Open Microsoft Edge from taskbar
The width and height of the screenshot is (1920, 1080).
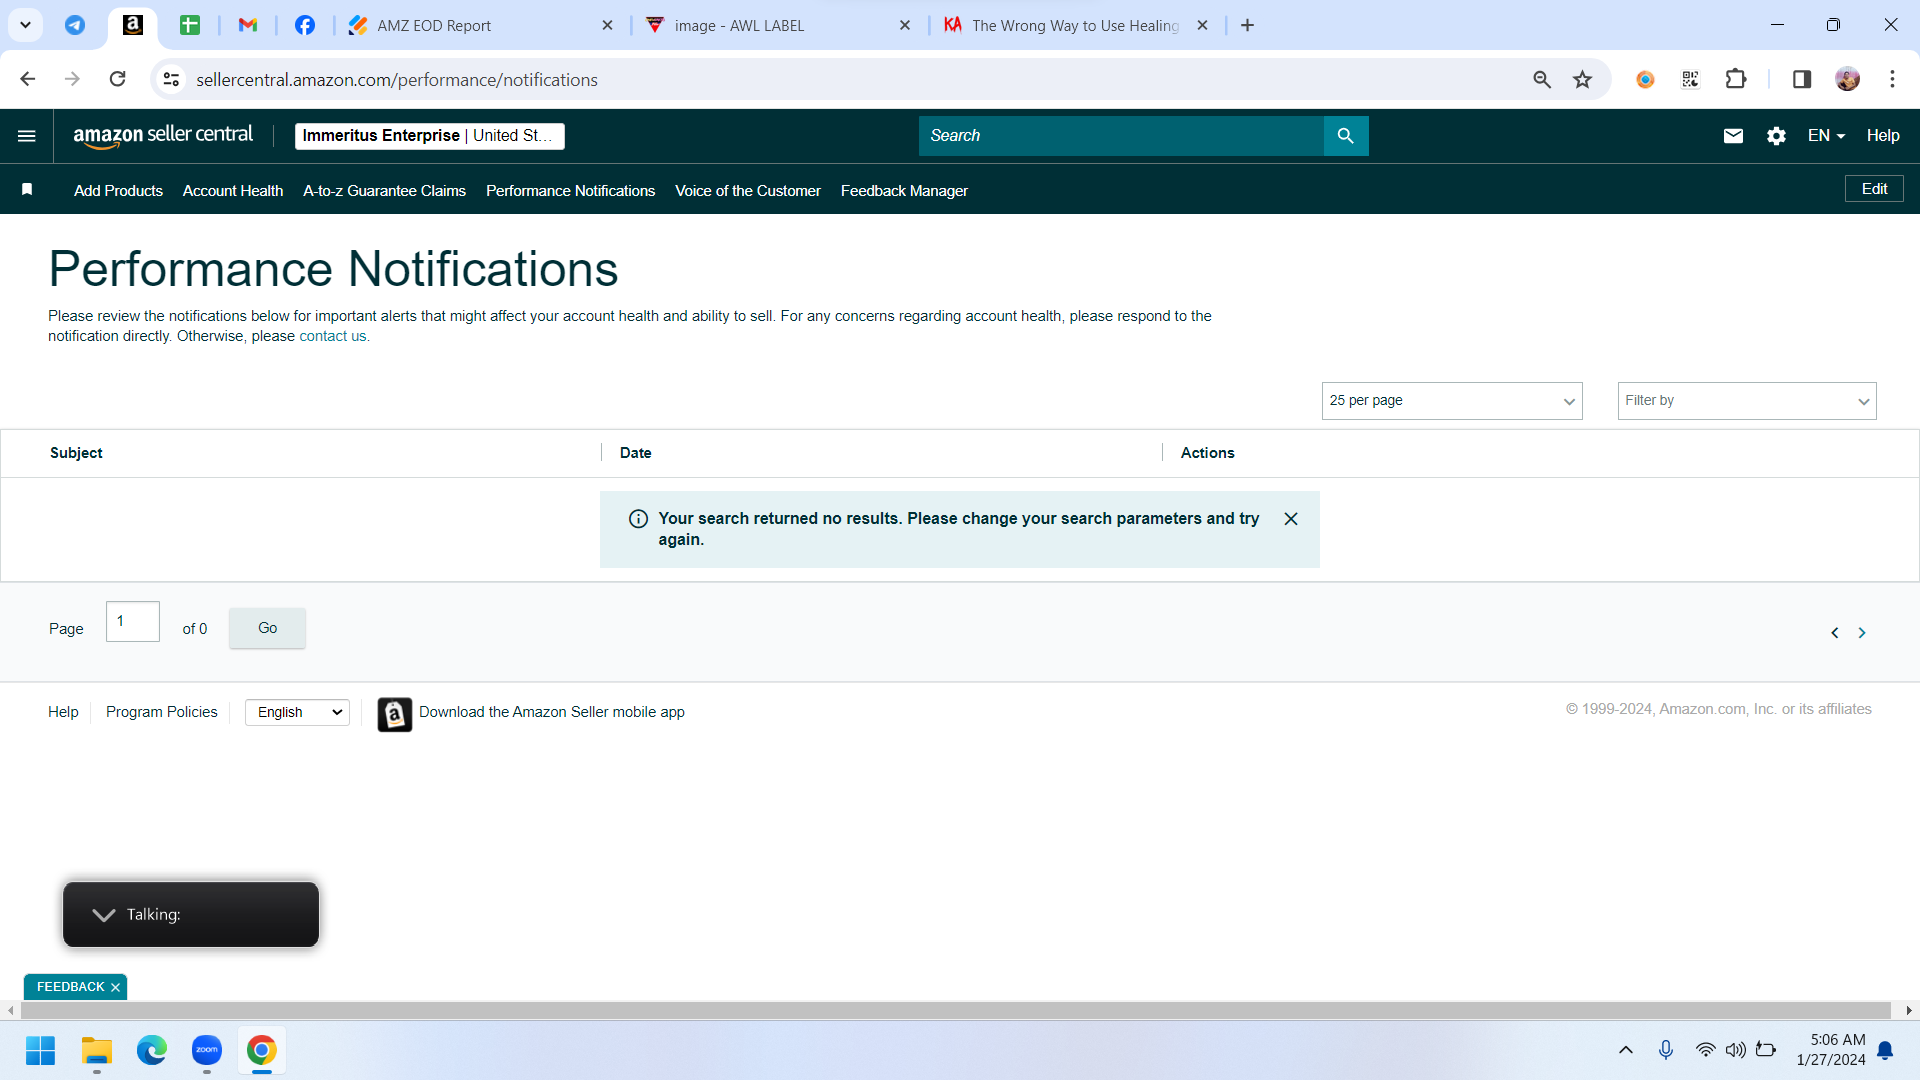(152, 1051)
